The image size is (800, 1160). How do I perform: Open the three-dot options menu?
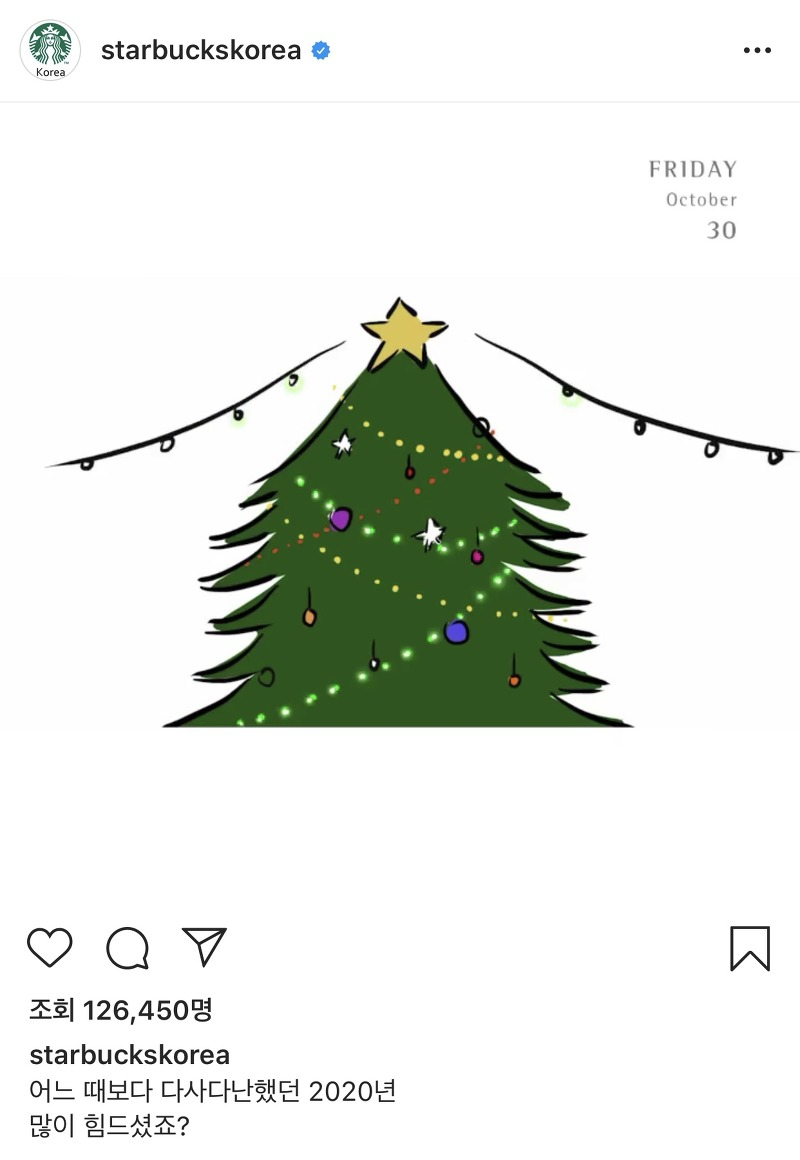[757, 50]
